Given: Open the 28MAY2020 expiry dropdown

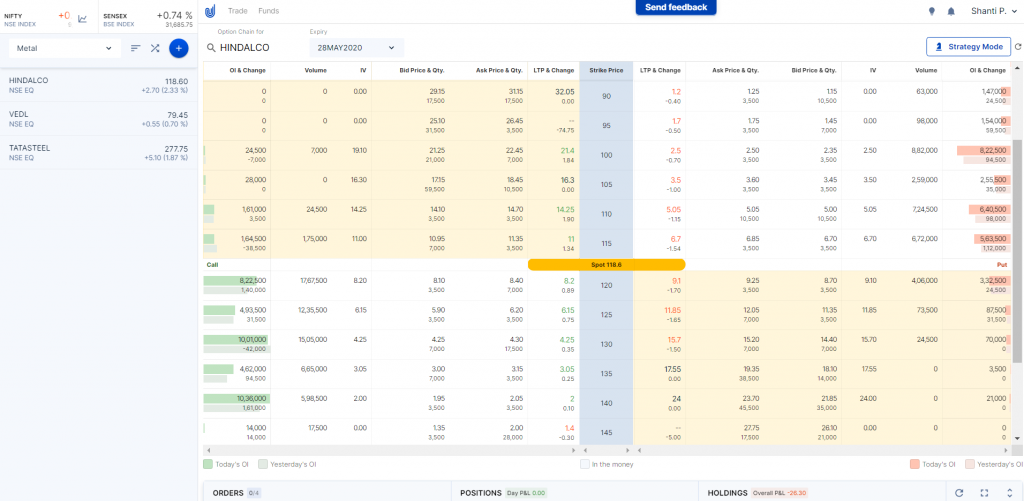Looking at the screenshot, I should click(357, 48).
